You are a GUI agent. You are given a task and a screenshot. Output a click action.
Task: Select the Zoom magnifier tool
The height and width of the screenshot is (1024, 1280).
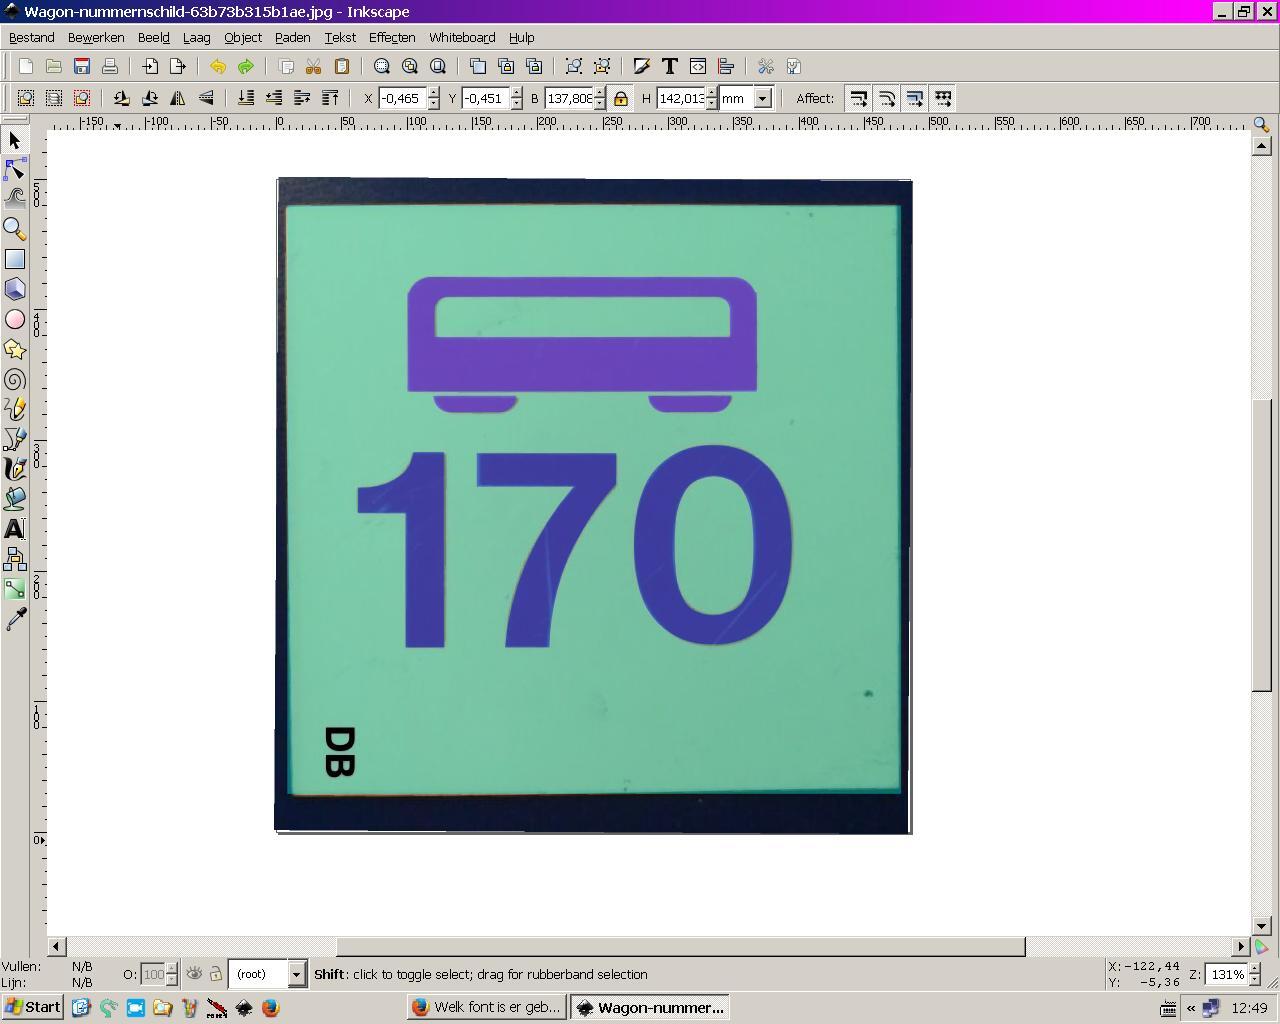[x=15, y=229]
